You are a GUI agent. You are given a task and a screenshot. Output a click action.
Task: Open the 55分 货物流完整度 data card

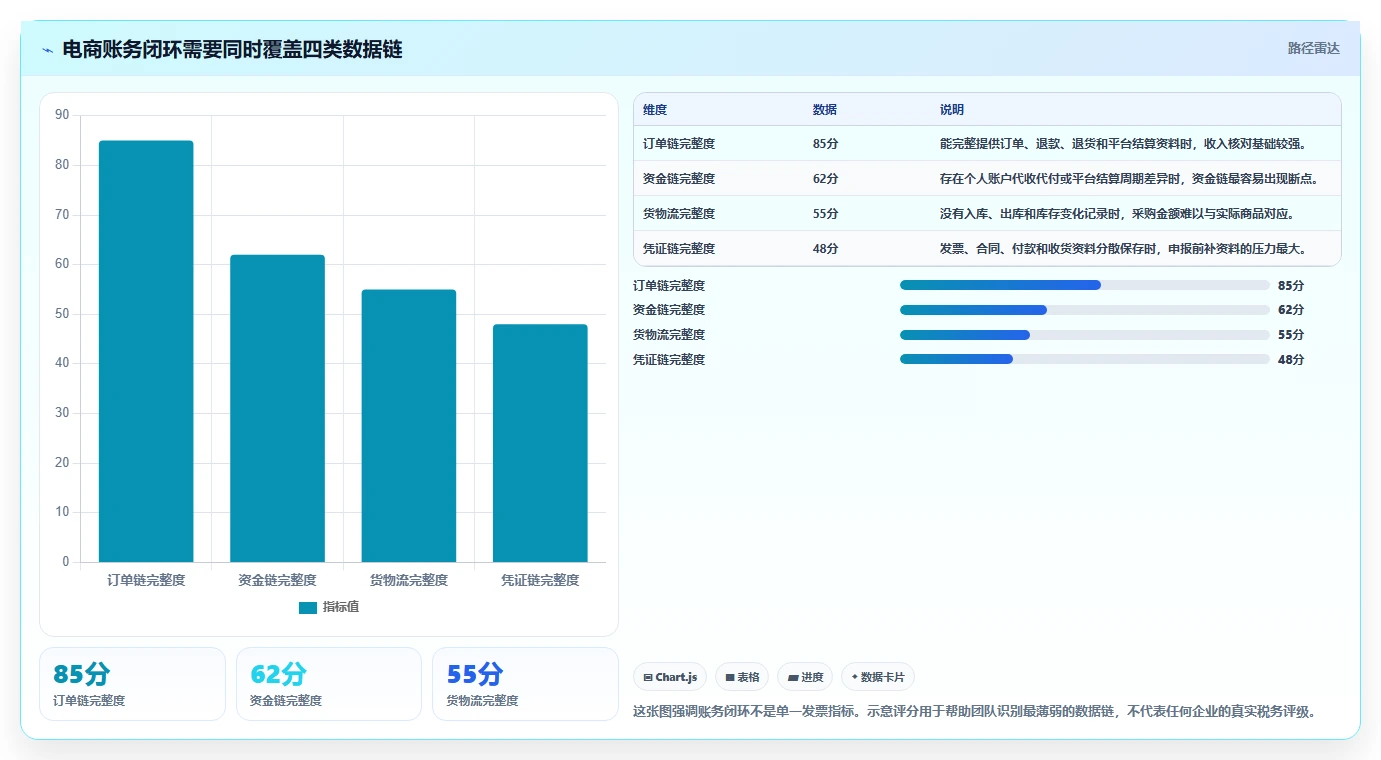tap(525, 684)
